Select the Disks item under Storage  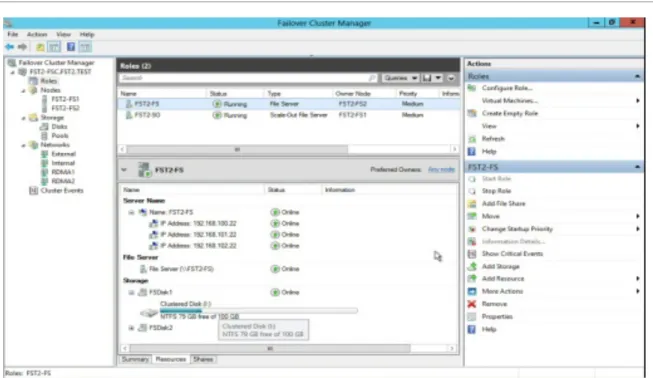[59, 127]
